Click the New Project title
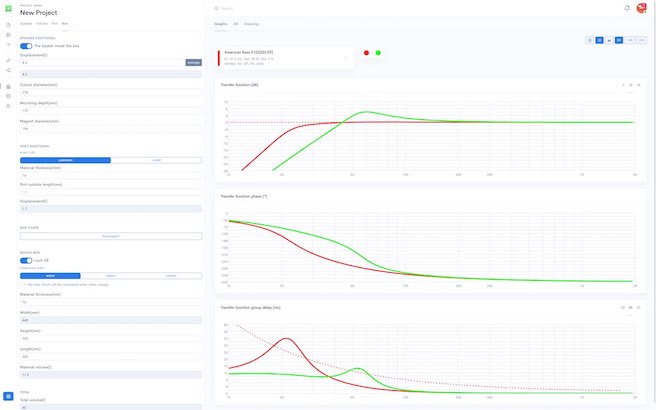Image resolution: width=656 pixels, height=410 pixels. coord(38,13)
